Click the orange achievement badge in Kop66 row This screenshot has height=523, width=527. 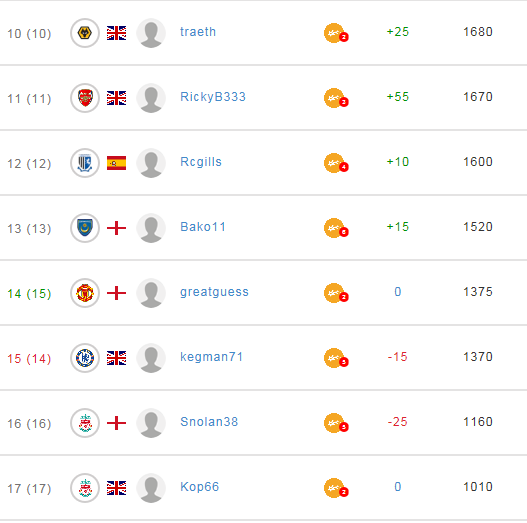point(336,488)
